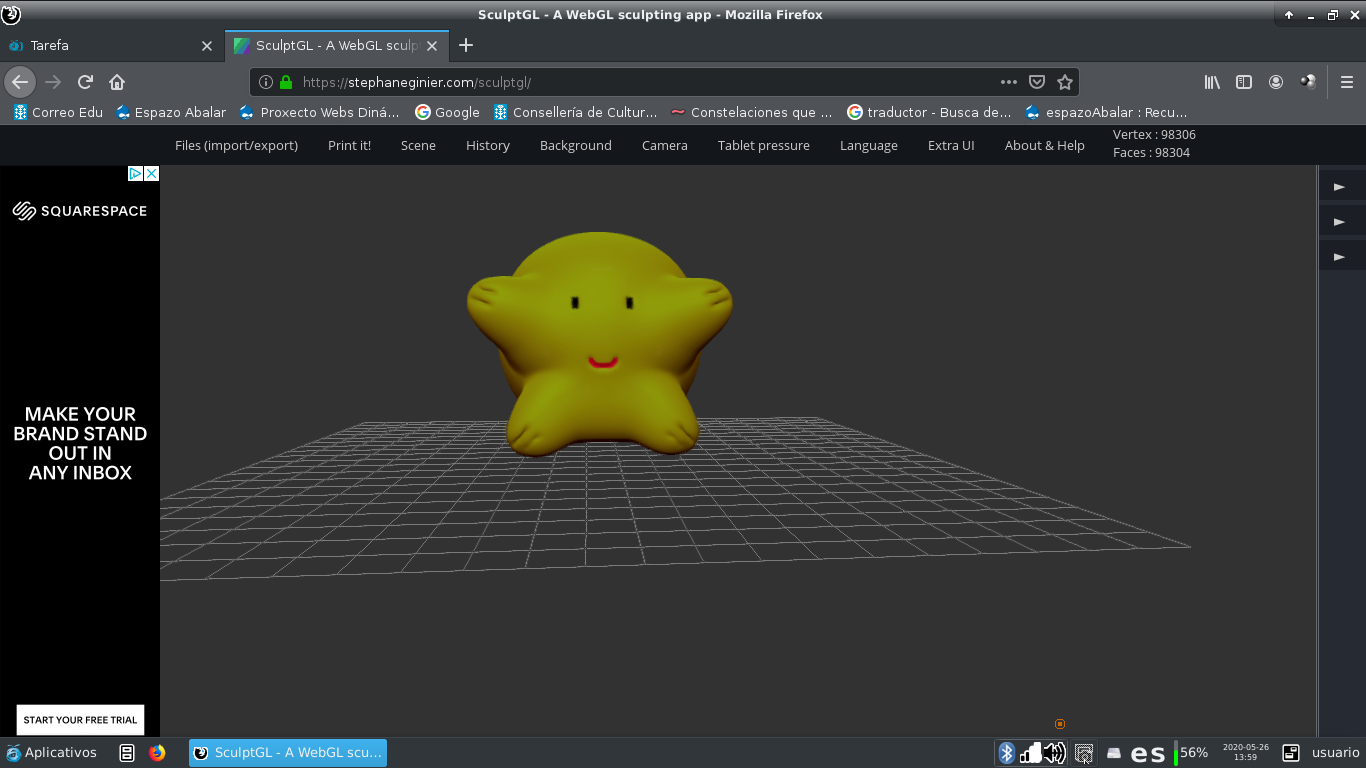This screenshot has width=1366, height=768.
Task: Launch Firefox from the taskbar
Action: coord(157,753)
